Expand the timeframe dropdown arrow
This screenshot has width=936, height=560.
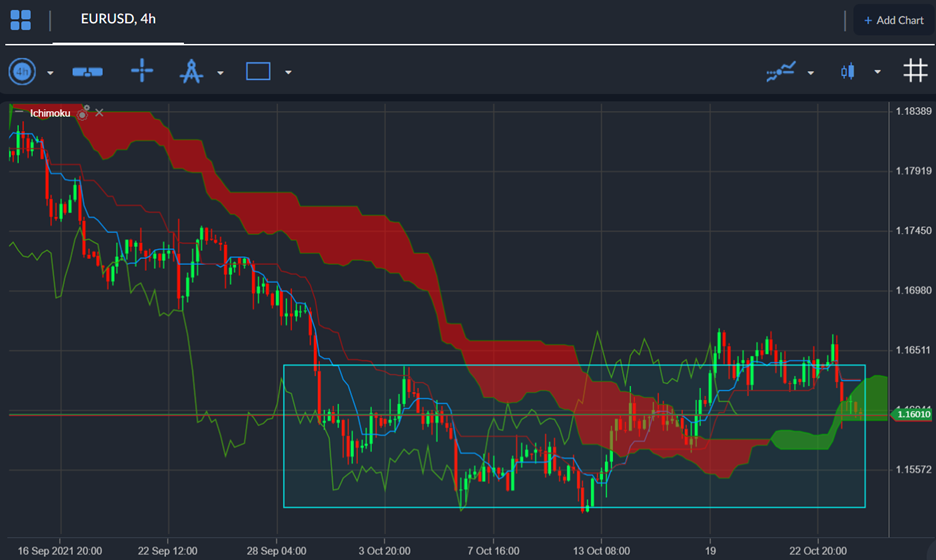click(x=50, y=73)
